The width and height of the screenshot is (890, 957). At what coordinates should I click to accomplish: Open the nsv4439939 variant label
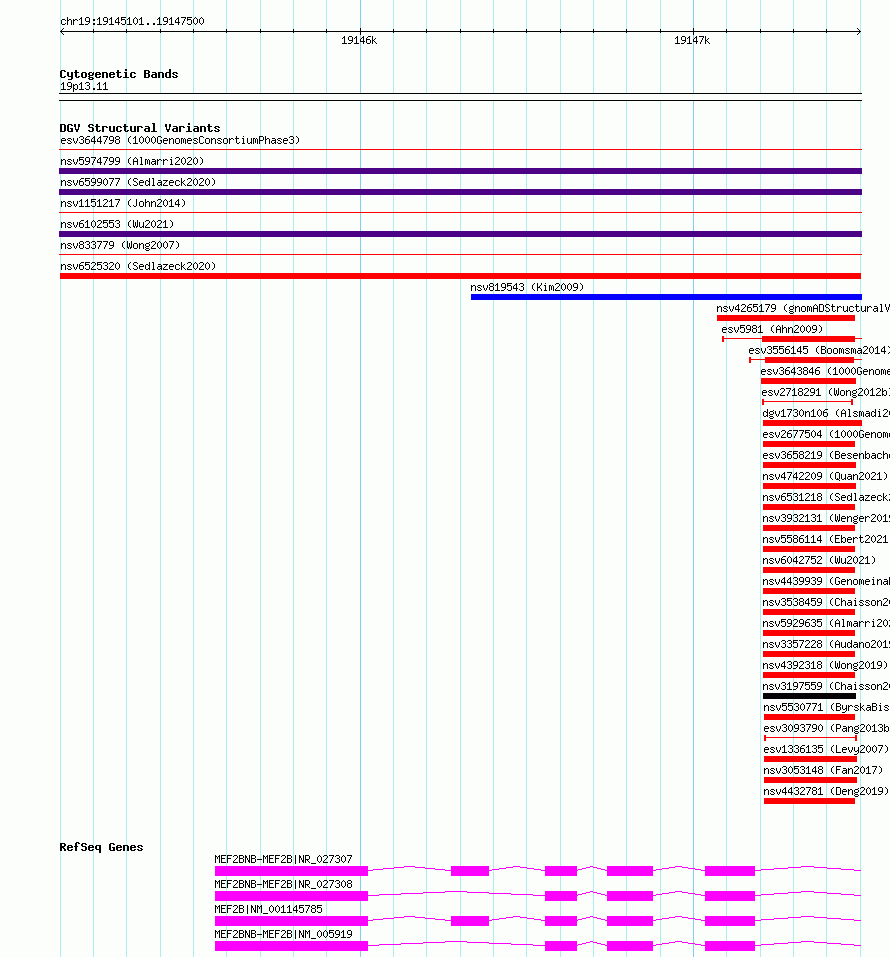point(826,581)
